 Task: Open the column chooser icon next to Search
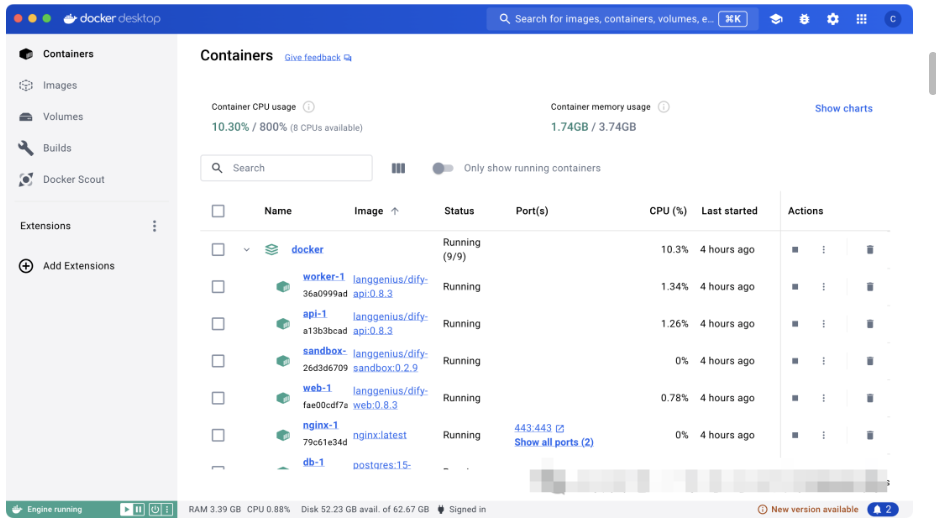pos(398,168)
